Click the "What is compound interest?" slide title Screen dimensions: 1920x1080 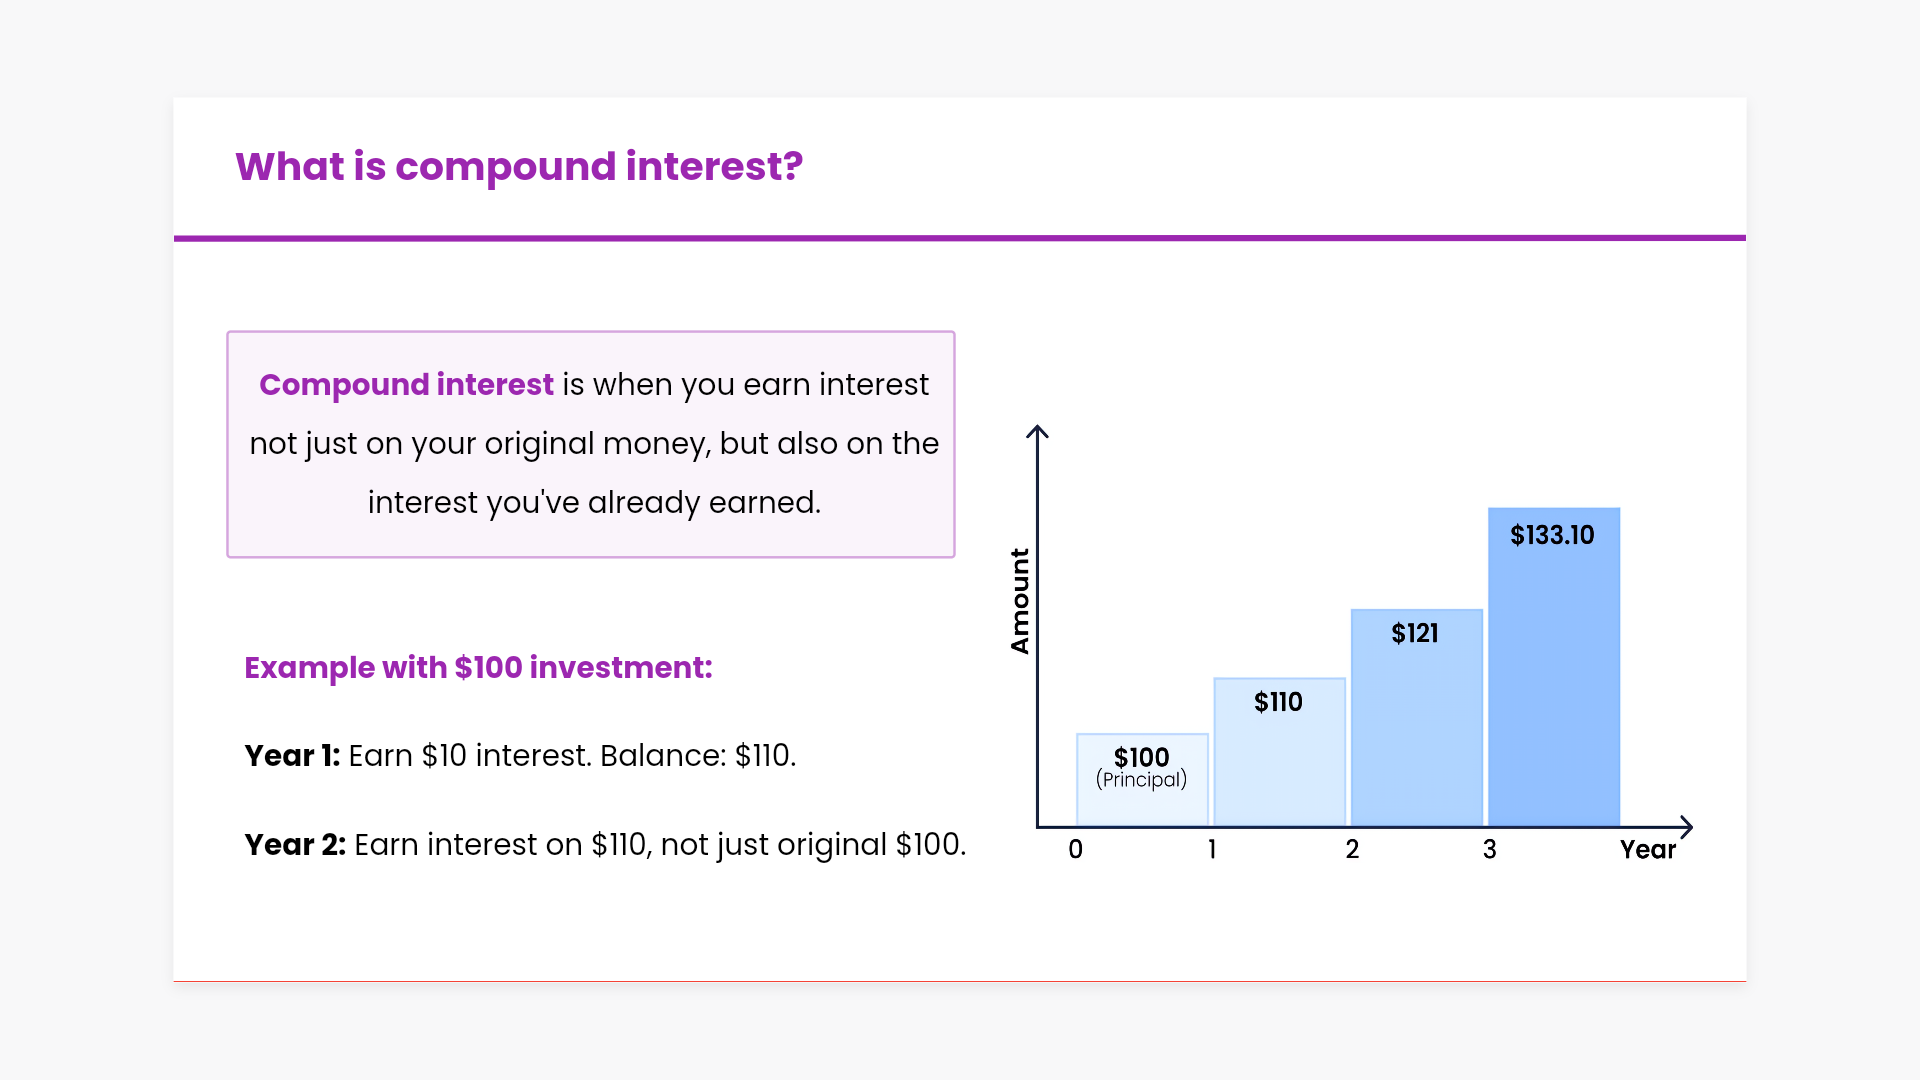(518, 166)
